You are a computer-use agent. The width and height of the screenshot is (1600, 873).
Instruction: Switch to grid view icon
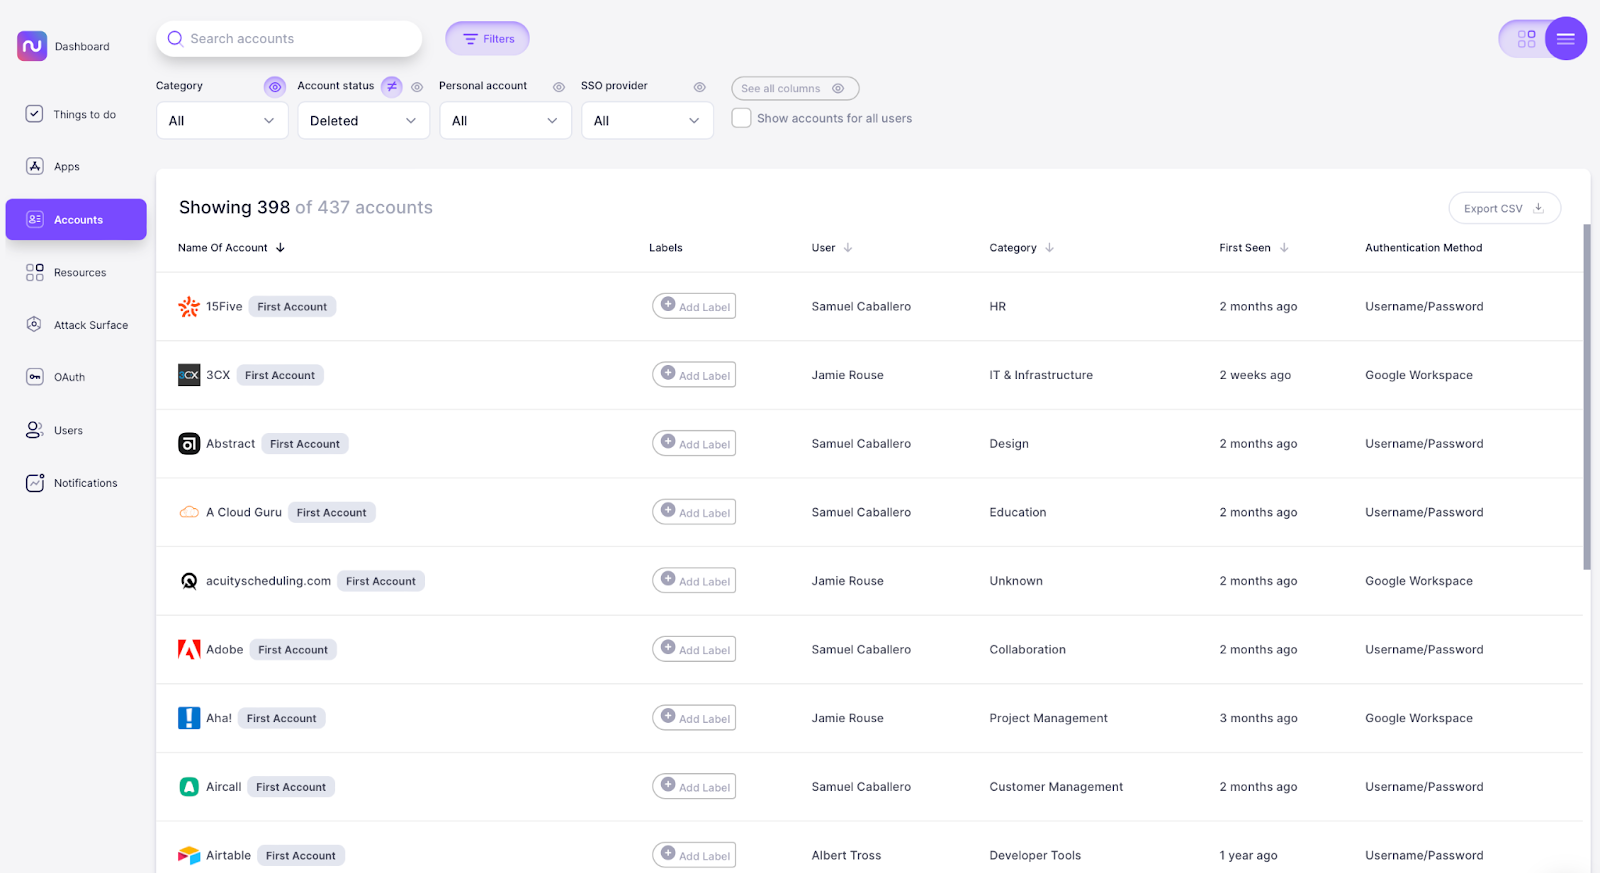1526,39
